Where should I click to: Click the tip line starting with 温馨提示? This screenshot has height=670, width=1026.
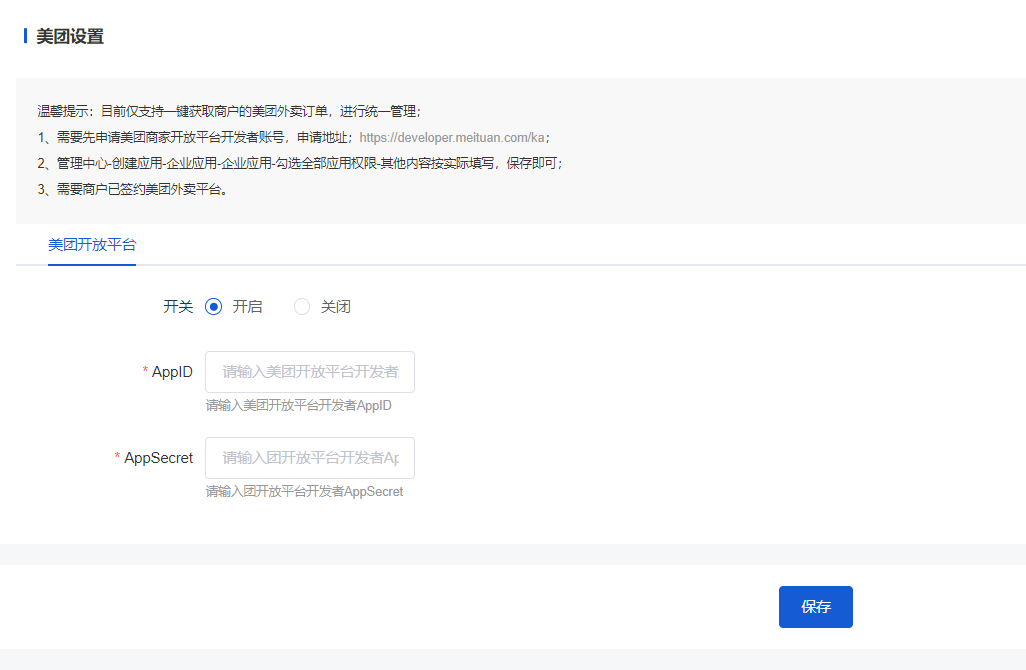230,111
